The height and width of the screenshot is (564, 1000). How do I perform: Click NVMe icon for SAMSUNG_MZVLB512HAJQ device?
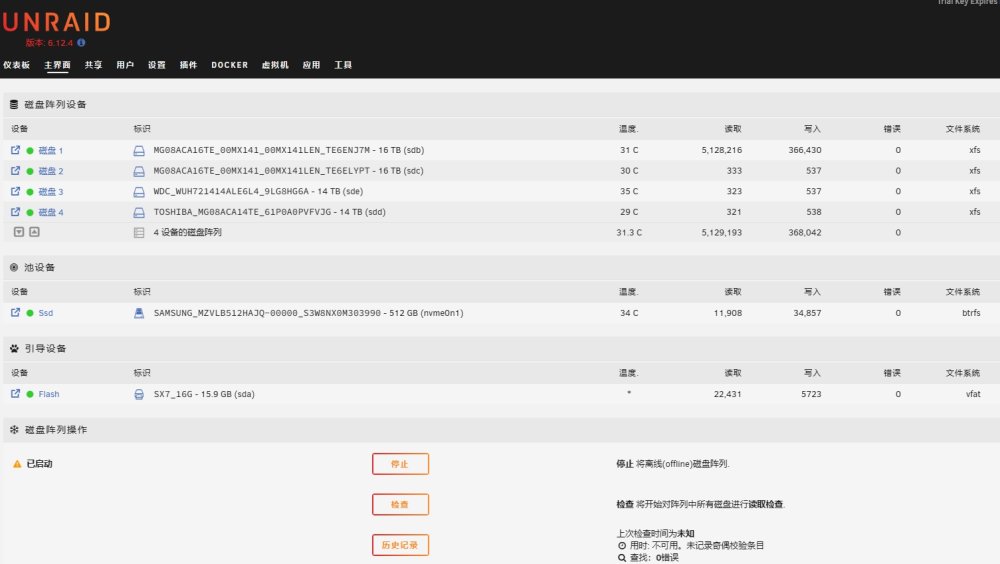click(139, 313)
